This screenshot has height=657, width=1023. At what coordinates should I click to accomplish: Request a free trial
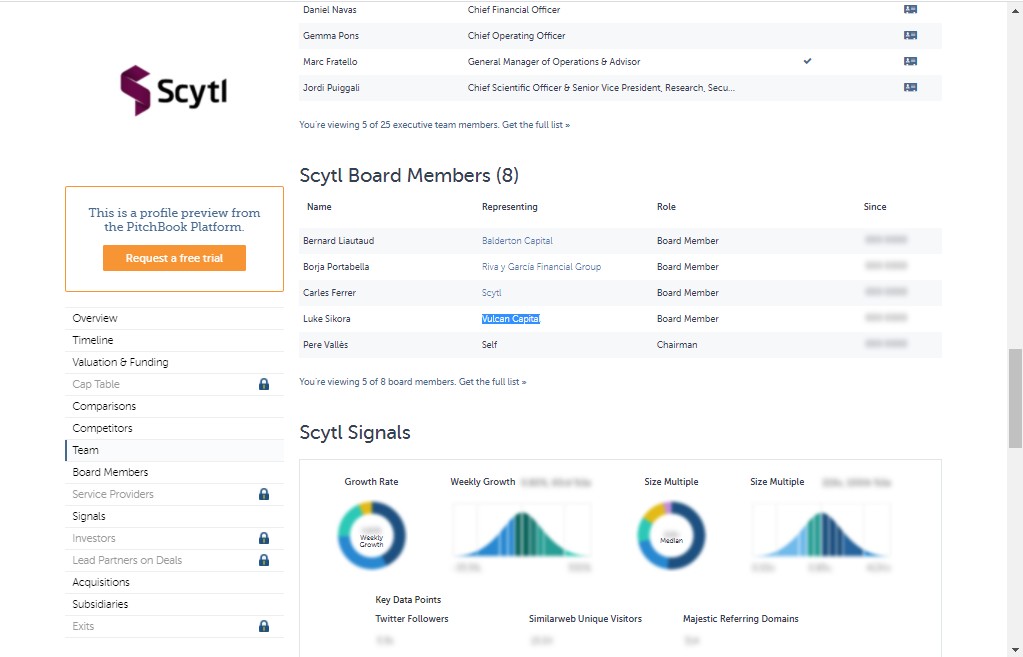[174, 258]
